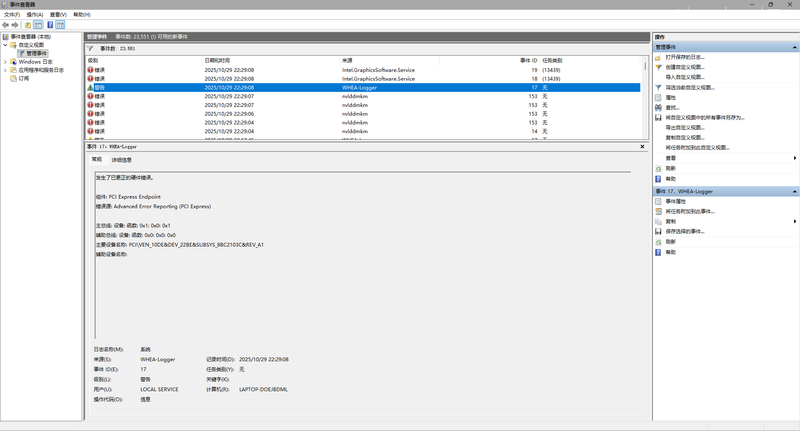Switch to the 详细信息 tab

(121, 159)
